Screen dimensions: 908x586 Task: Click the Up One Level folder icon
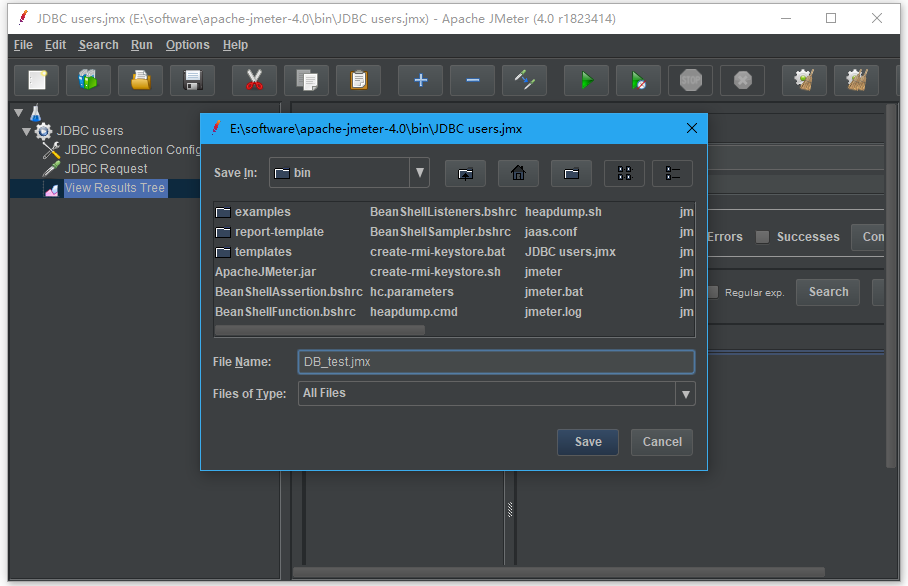pyautogui.click(x=465, y=173)
